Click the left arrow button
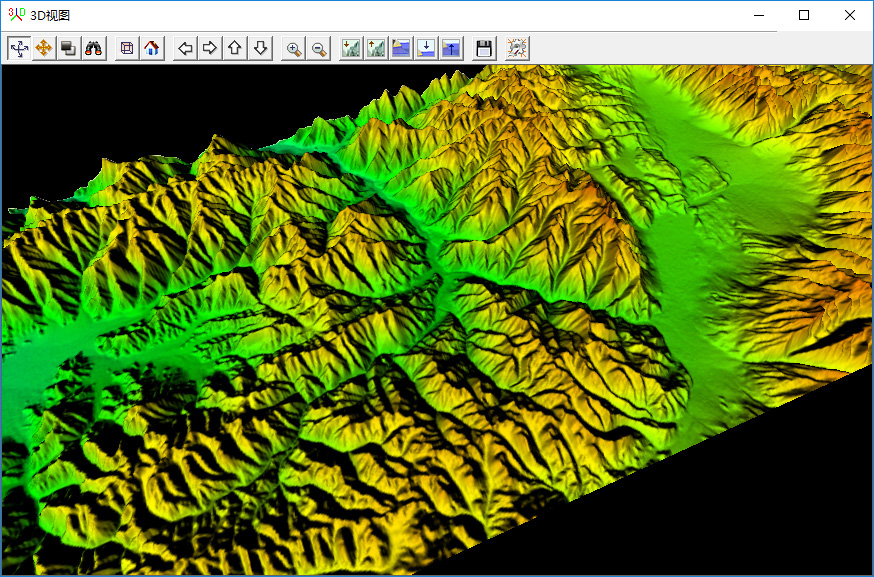 coord(185,48)
